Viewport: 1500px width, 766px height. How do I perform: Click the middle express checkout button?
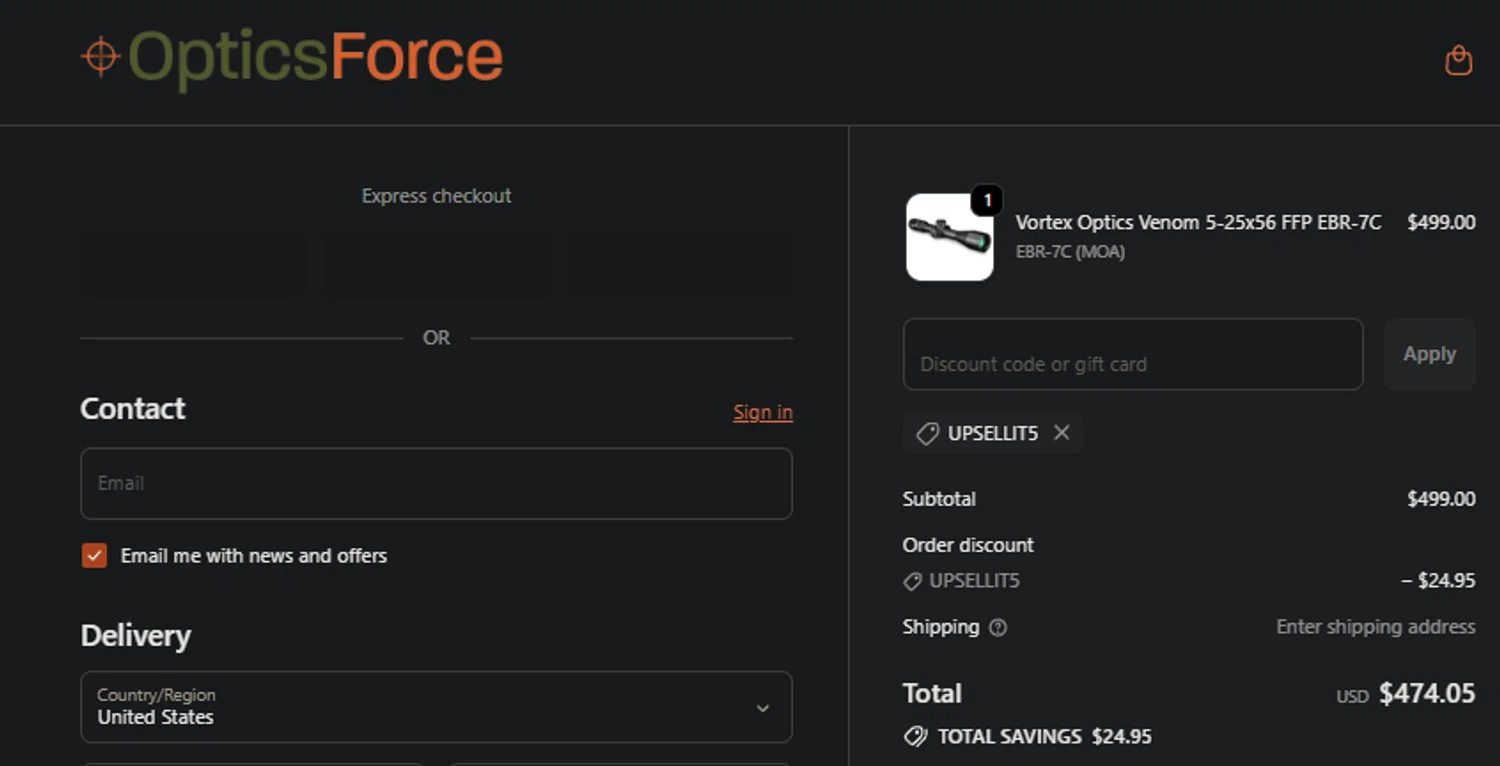point(436,266)
